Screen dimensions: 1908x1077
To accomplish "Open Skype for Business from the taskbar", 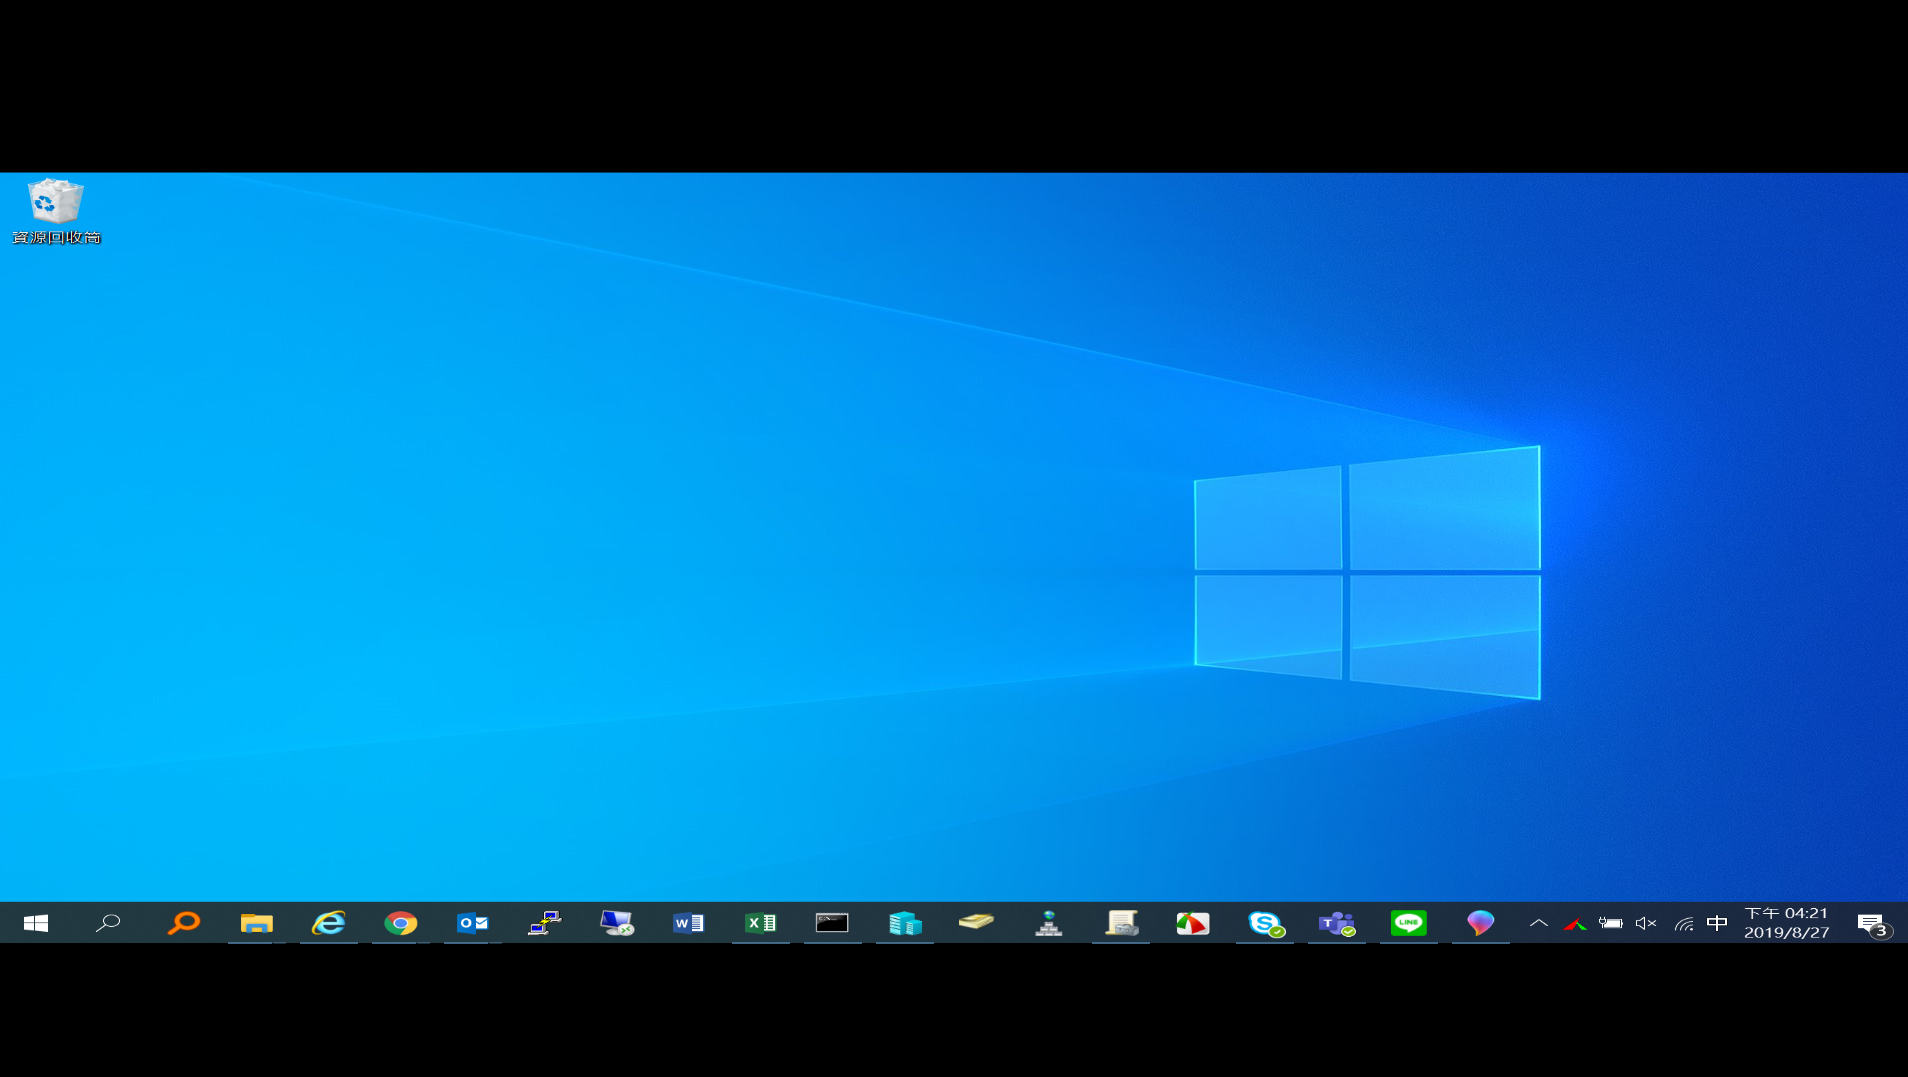I will (1265, 923).
